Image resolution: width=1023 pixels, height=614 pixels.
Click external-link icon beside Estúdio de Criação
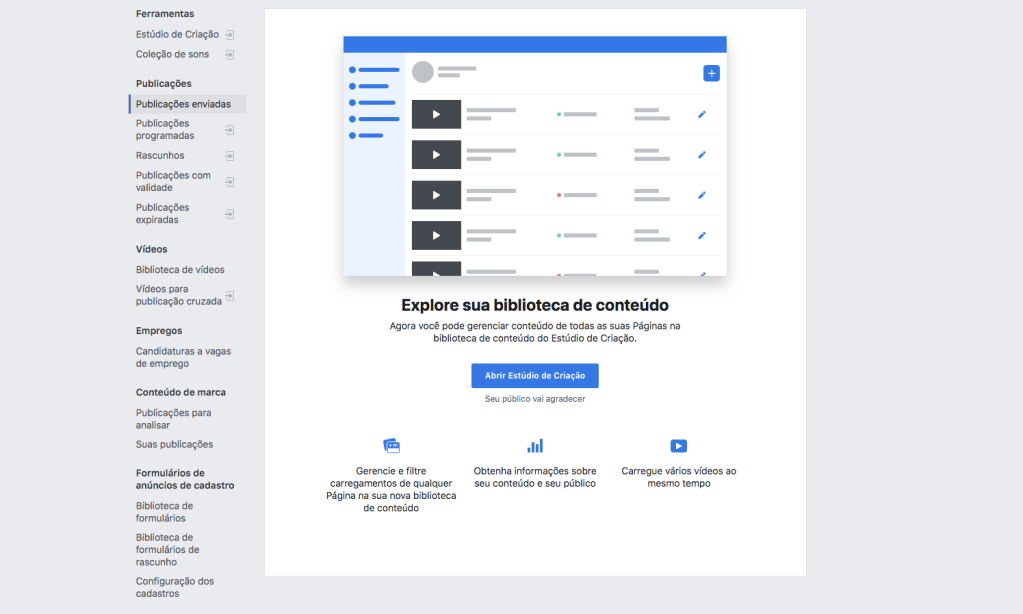(230, 35)
